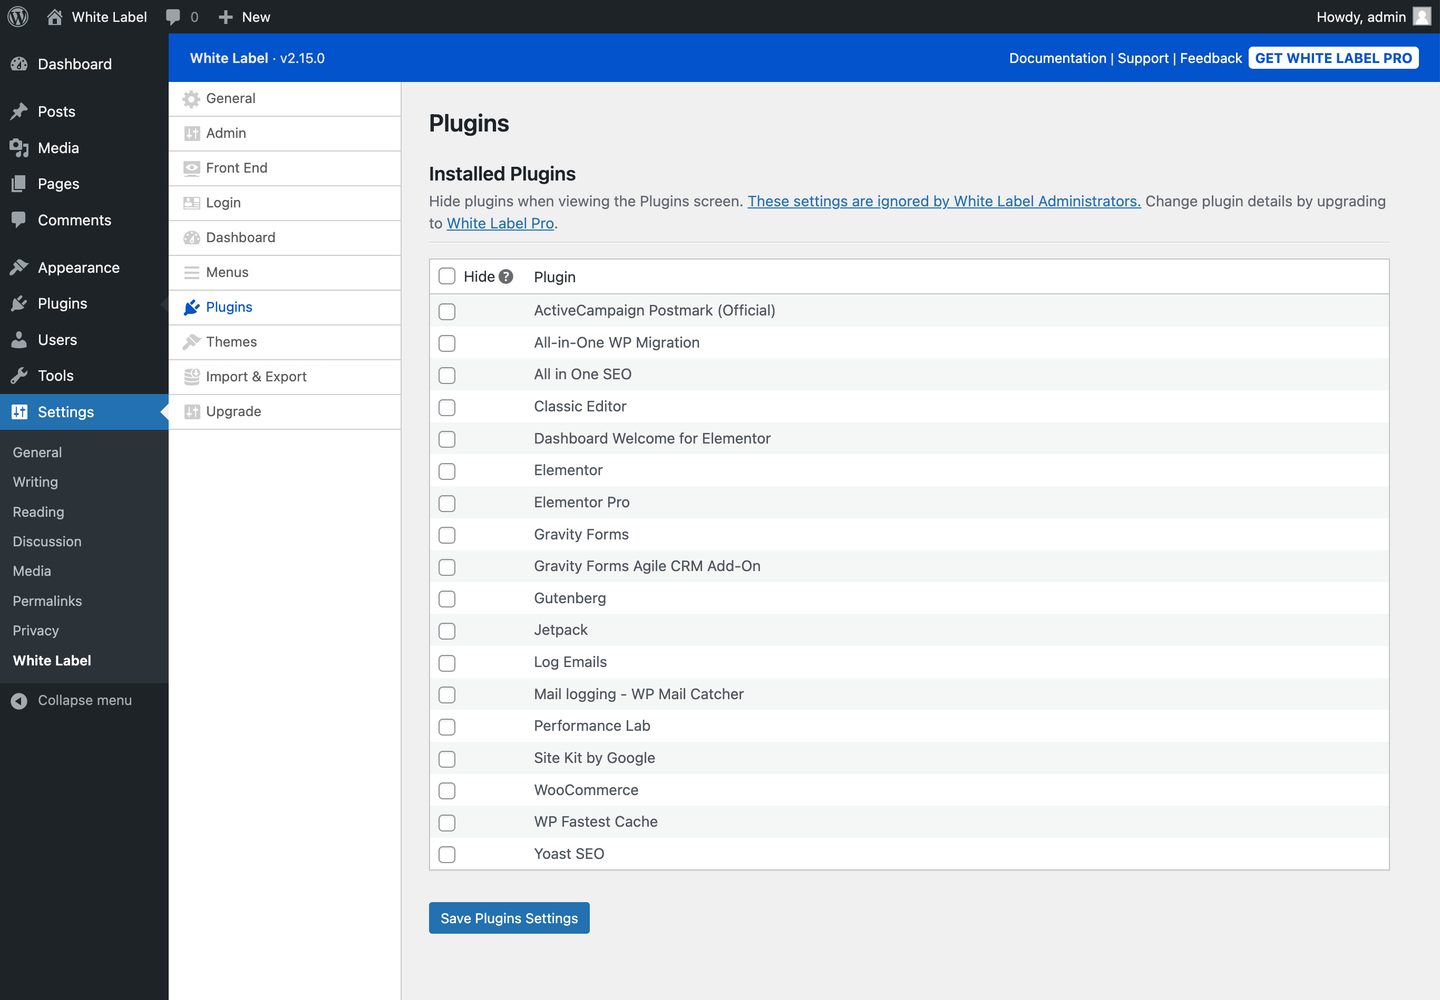Click the admin avatar icon
This screenshot has height=1000, width=1440.
[x=1421, y=16]
